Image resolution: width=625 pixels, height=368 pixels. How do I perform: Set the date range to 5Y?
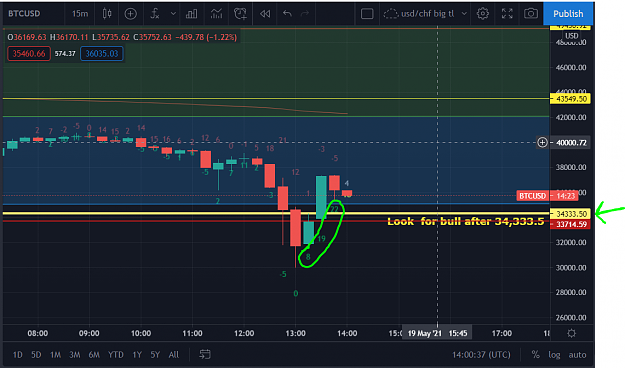[x=155, y=354]
